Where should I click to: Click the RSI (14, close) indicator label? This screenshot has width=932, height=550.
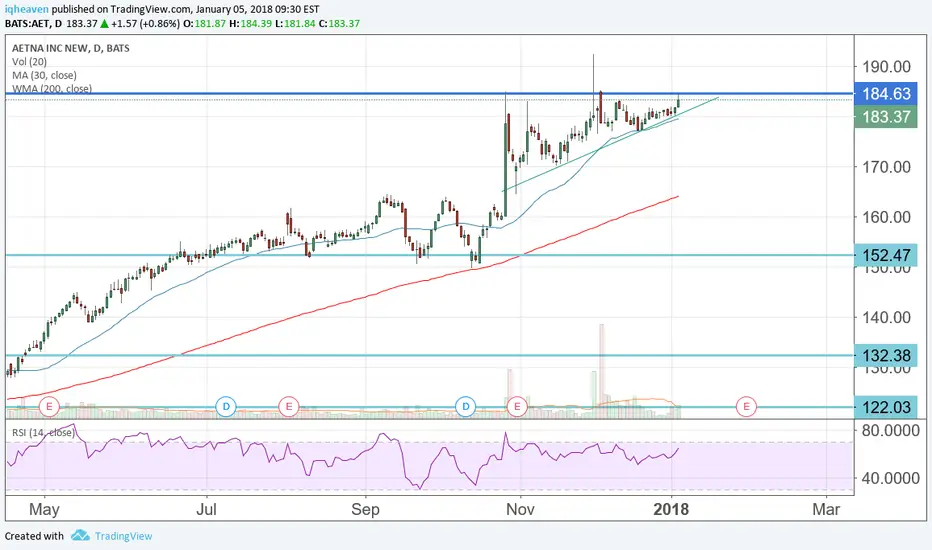tap(43, 432)
